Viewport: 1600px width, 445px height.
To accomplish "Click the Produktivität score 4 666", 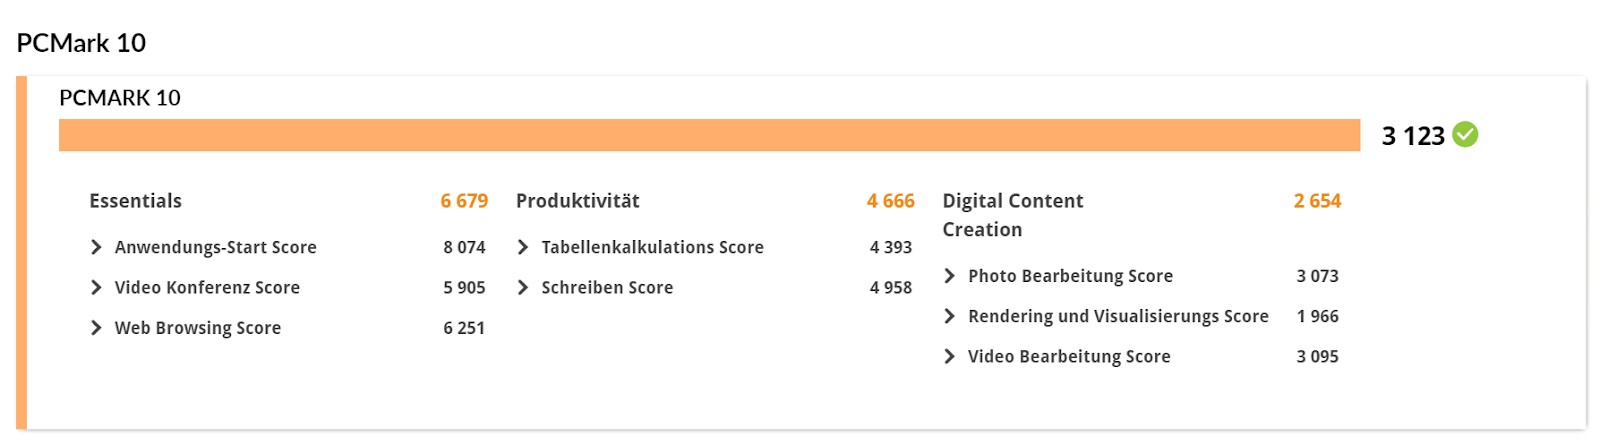I will pos(891,201).
